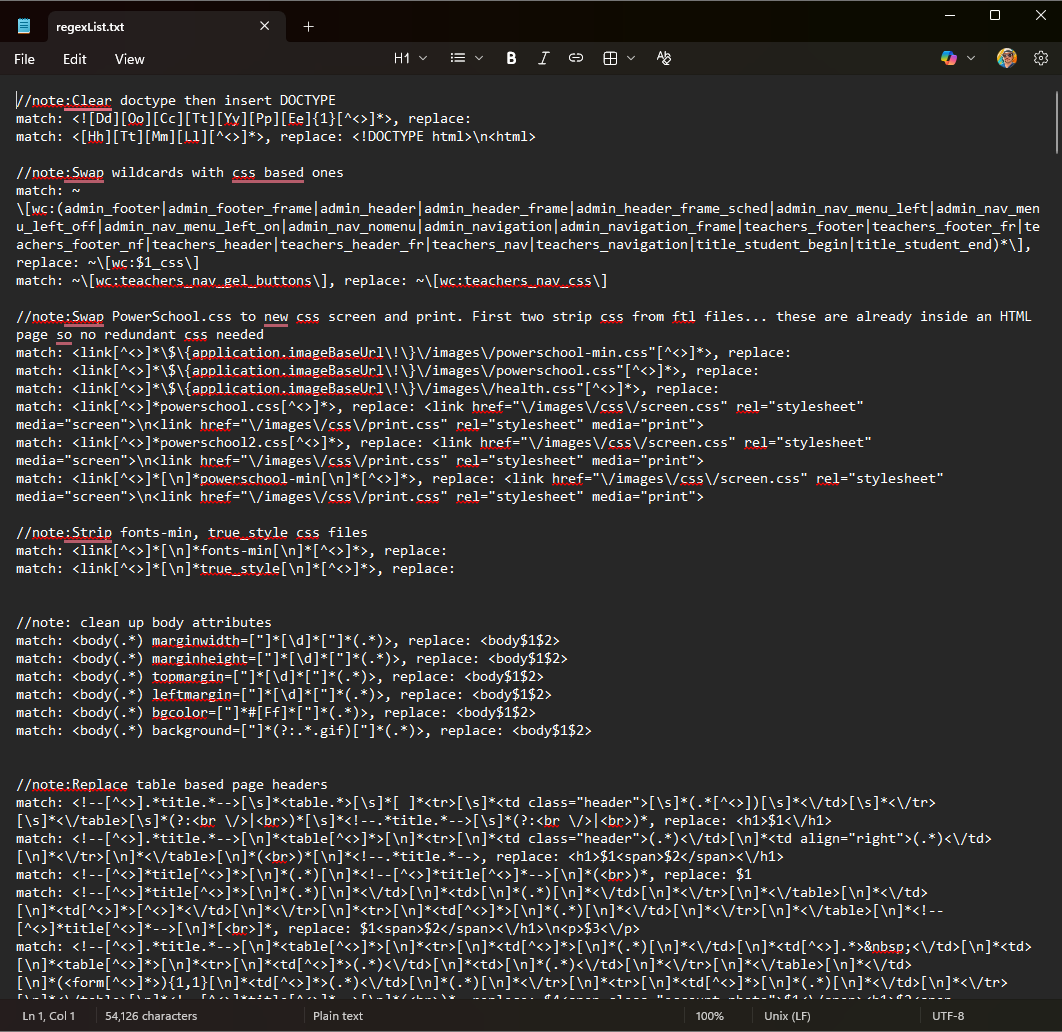Click the 100% zoom level in status bar
Image resolution: width=1062 pixels, height=1032 pixels.
pos(709,1016)
